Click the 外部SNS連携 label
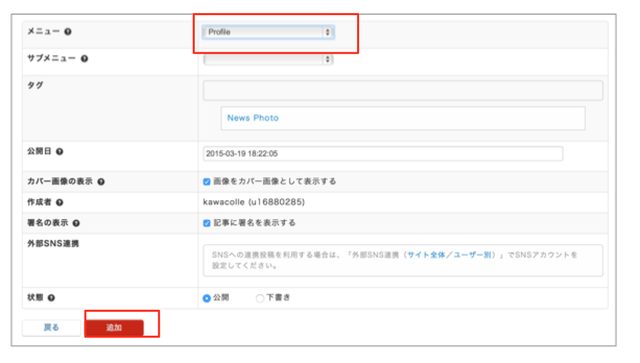640x363 pixels. coord(53,244)
